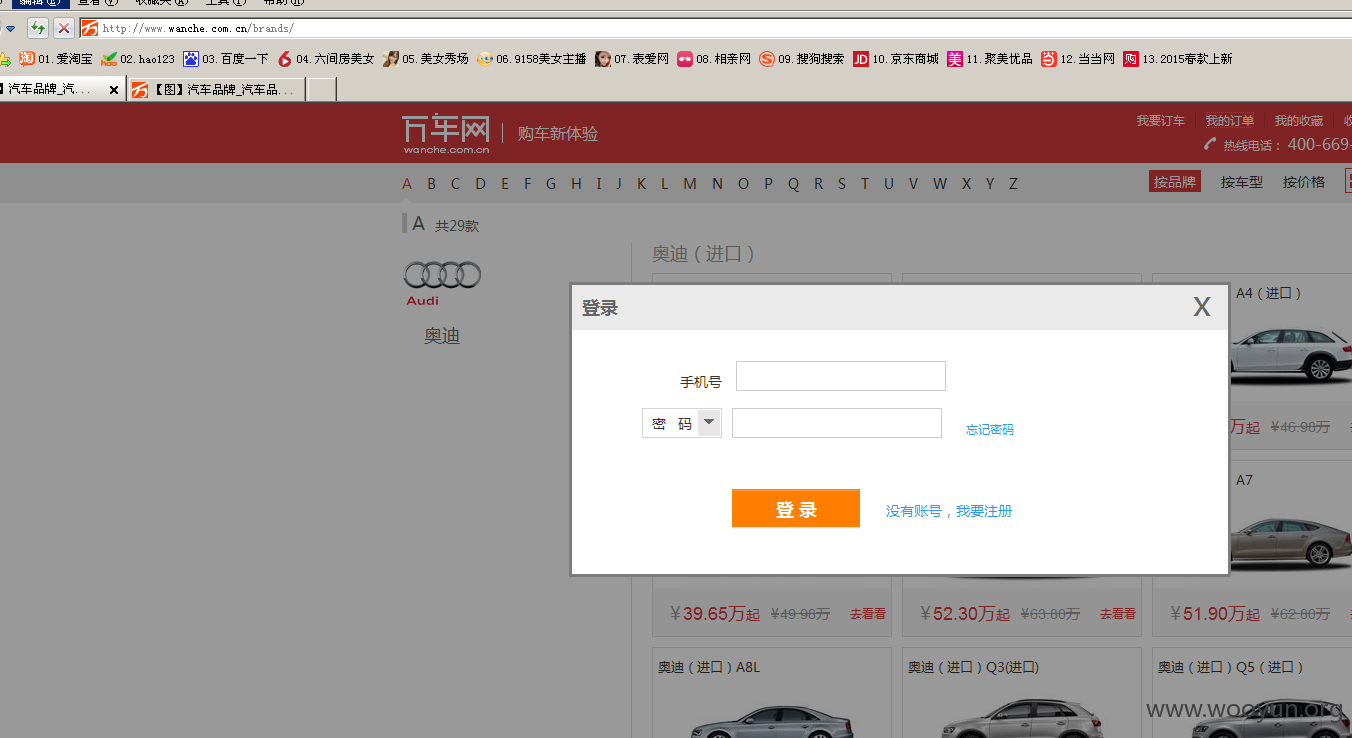Viewport: 1352px width, 738px height.
Task: Open the 六间房美女 bookmark
Action: pyautogui.click(x=326, y=59)
